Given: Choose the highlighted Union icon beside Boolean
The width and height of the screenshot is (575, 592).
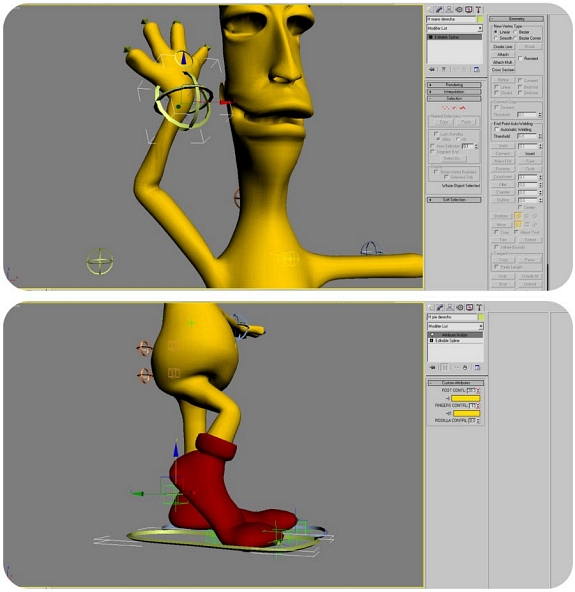Looking at the screenshot, I should (x=518, y=216).
